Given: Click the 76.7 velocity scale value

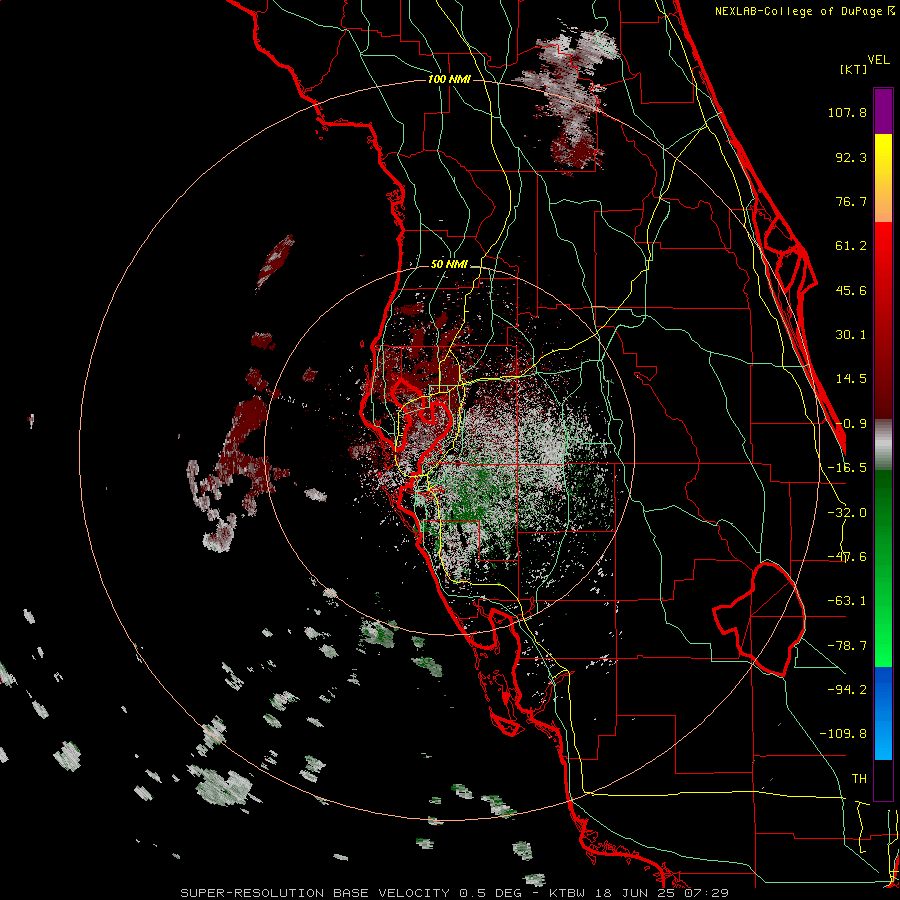Looking at the screenshot, I should point(851,201).
